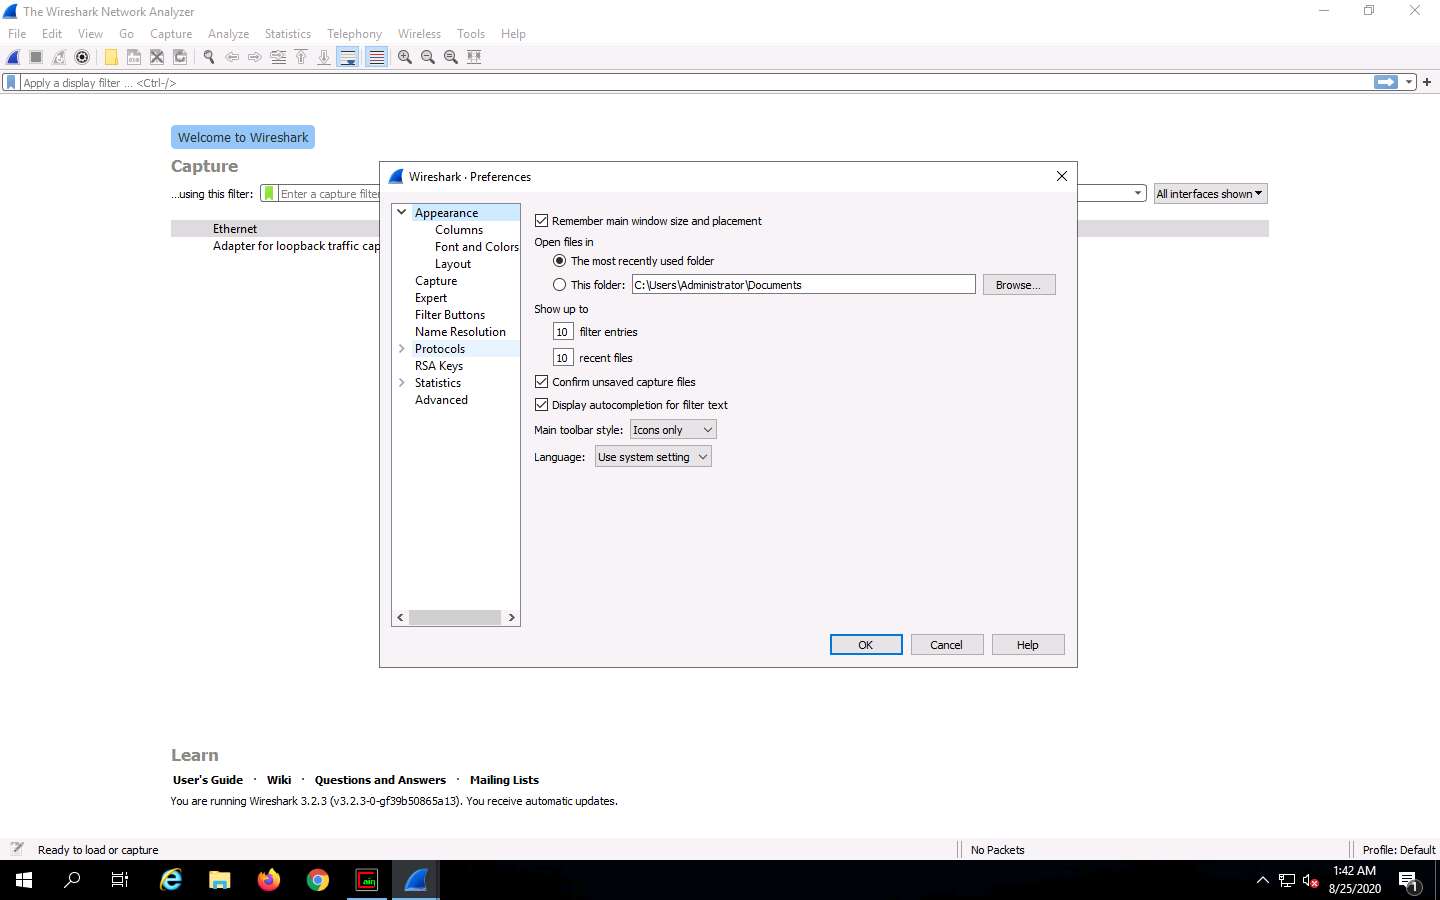Click the preferences tree horizontal scrollbar
1440x900 pixels.
point(456,618)
